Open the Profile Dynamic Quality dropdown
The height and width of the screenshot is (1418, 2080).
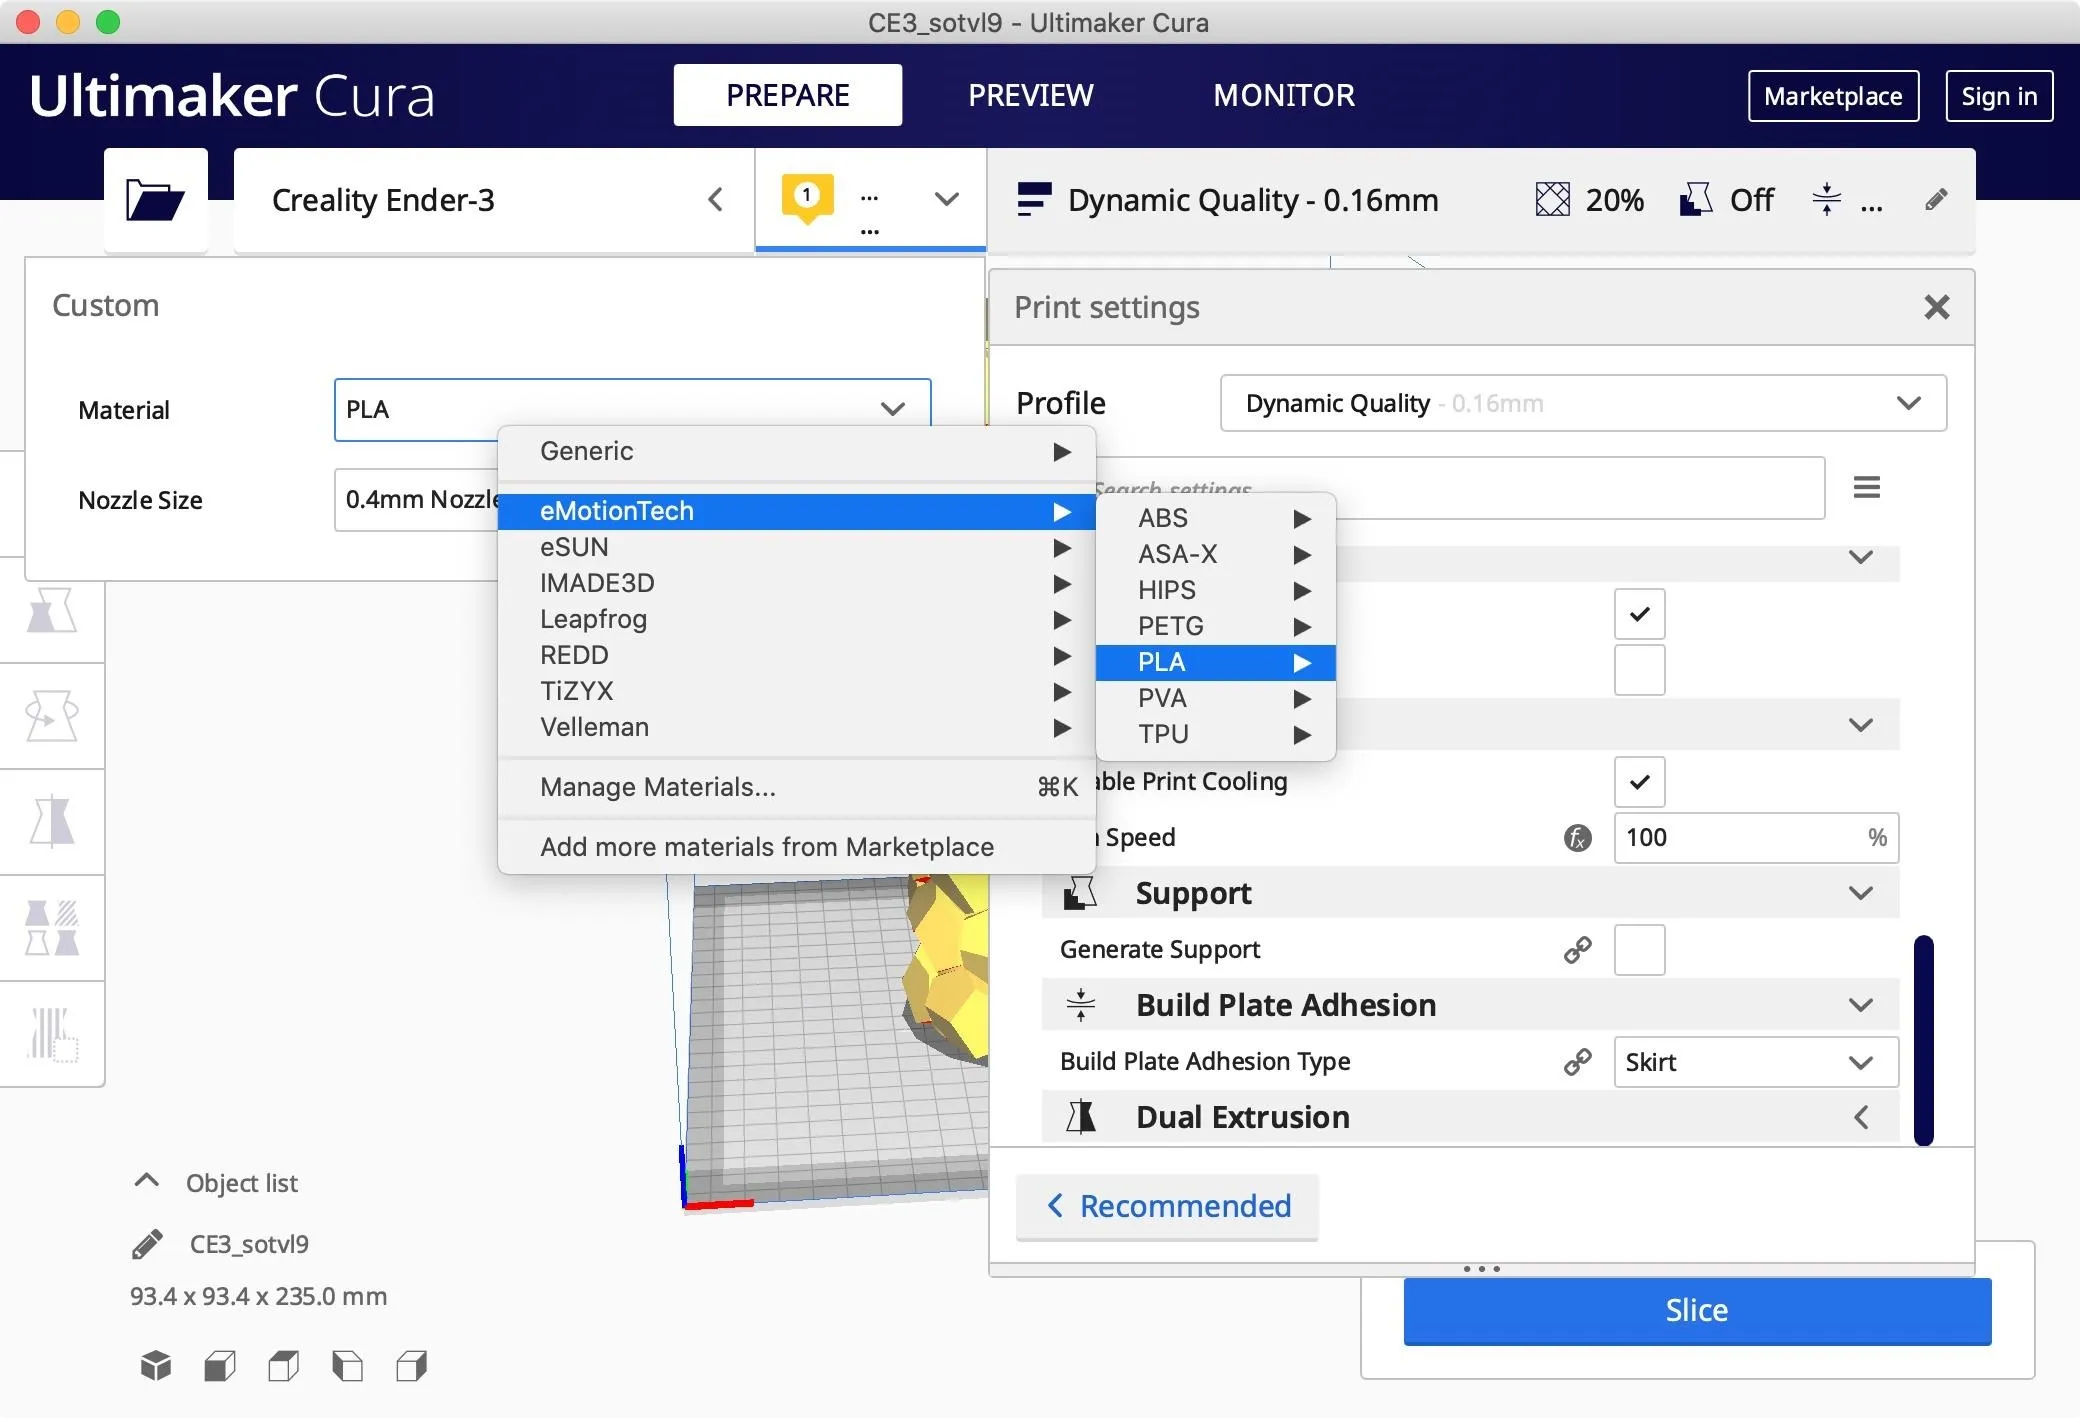click(x=1583, y=403)
